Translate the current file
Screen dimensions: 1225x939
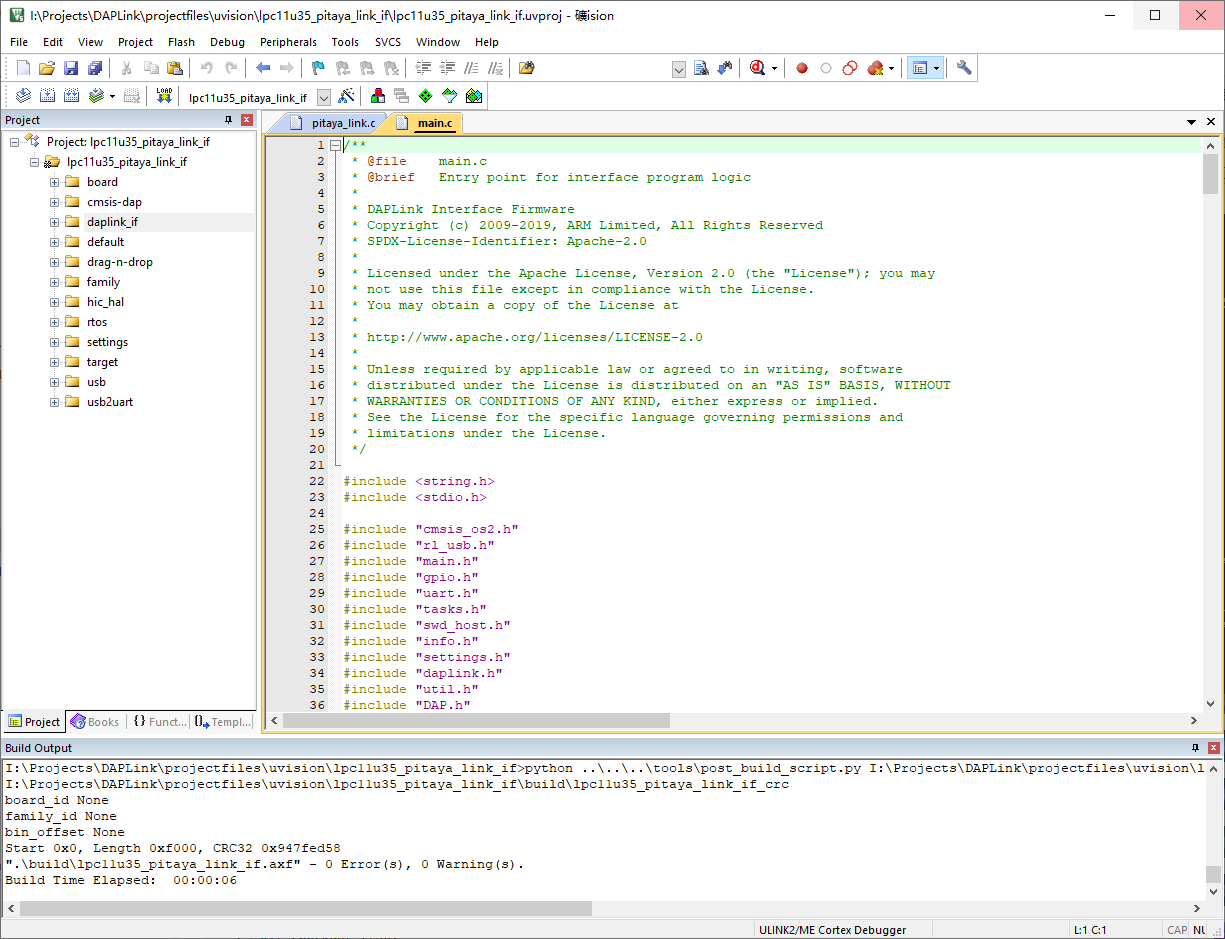23,96
